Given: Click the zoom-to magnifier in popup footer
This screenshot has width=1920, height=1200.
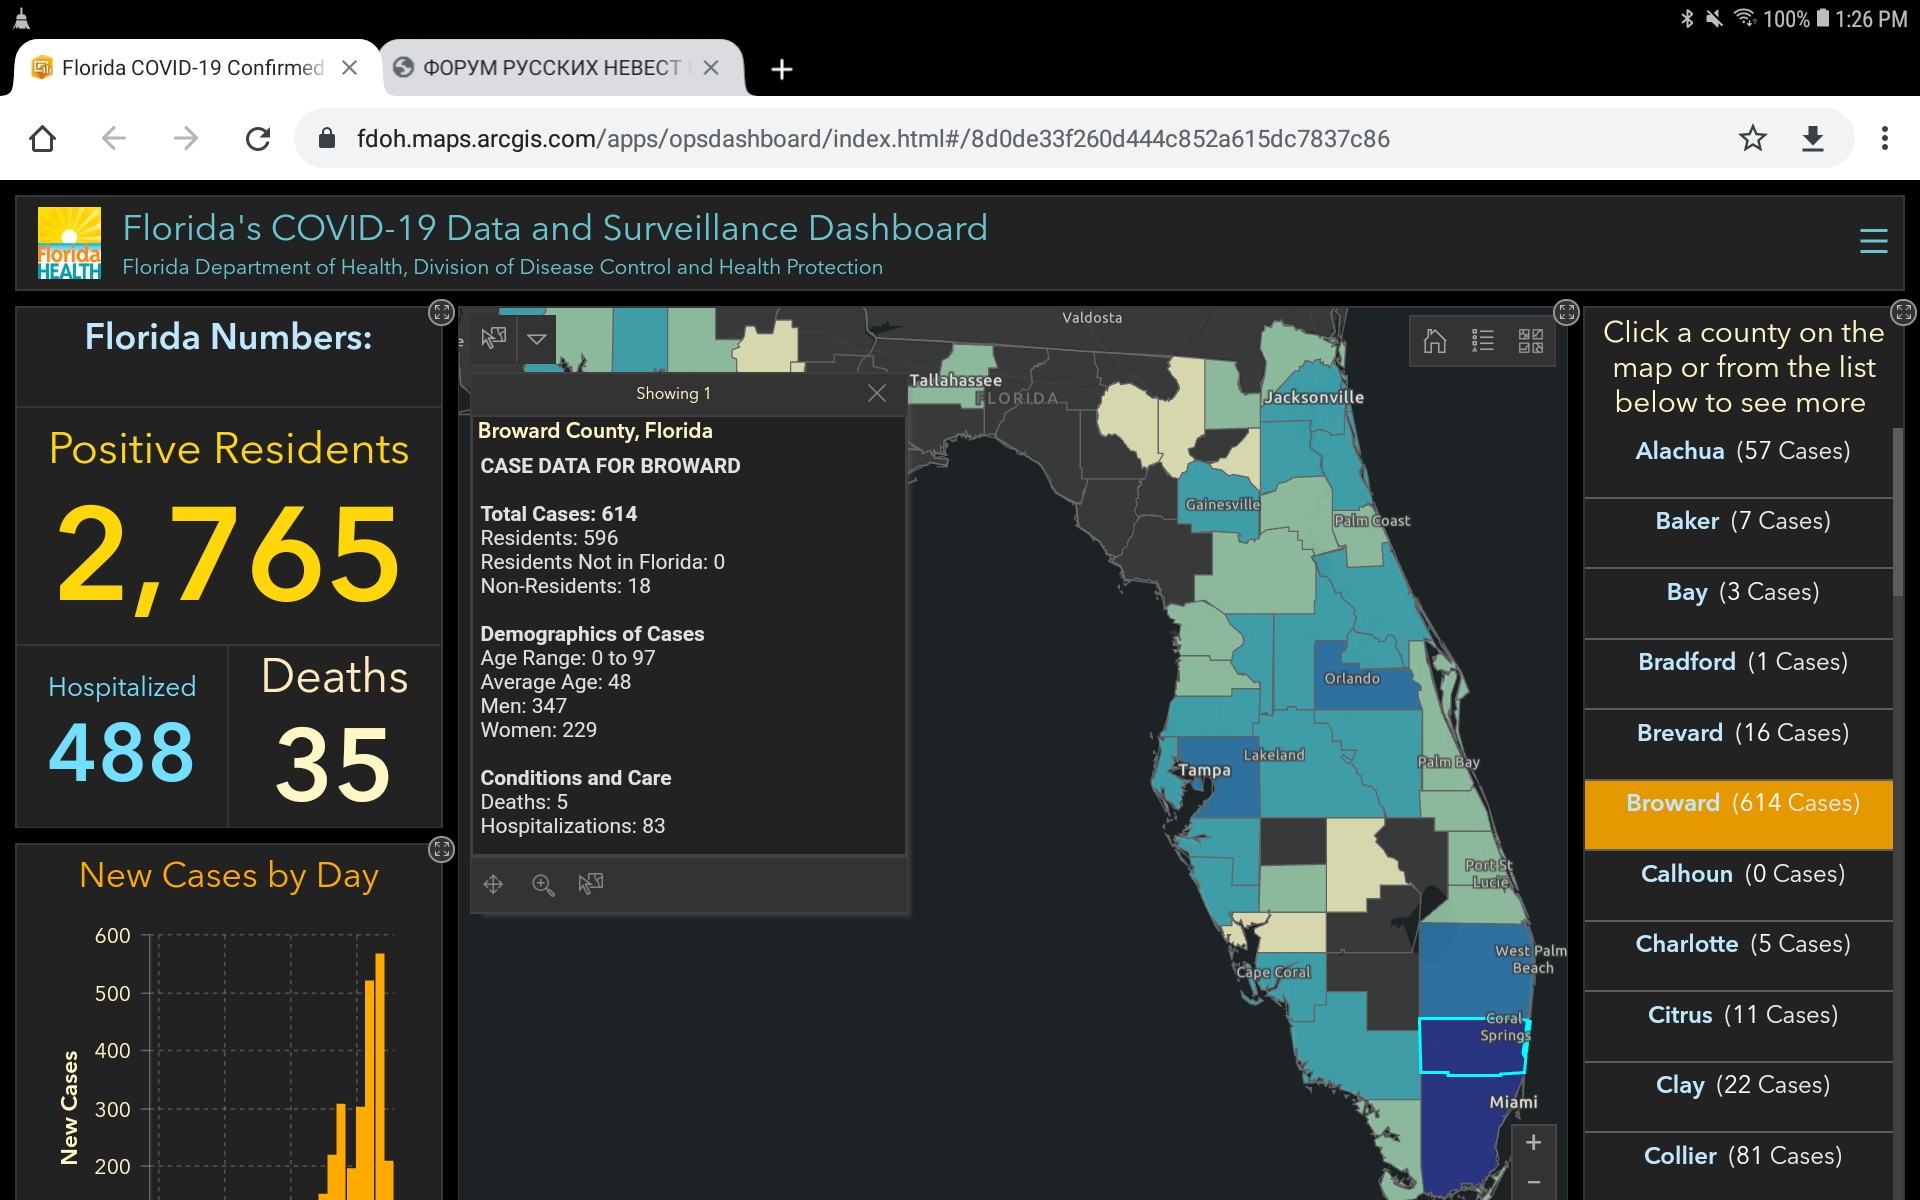Looking at the screenshot, I should click(542, 884).
